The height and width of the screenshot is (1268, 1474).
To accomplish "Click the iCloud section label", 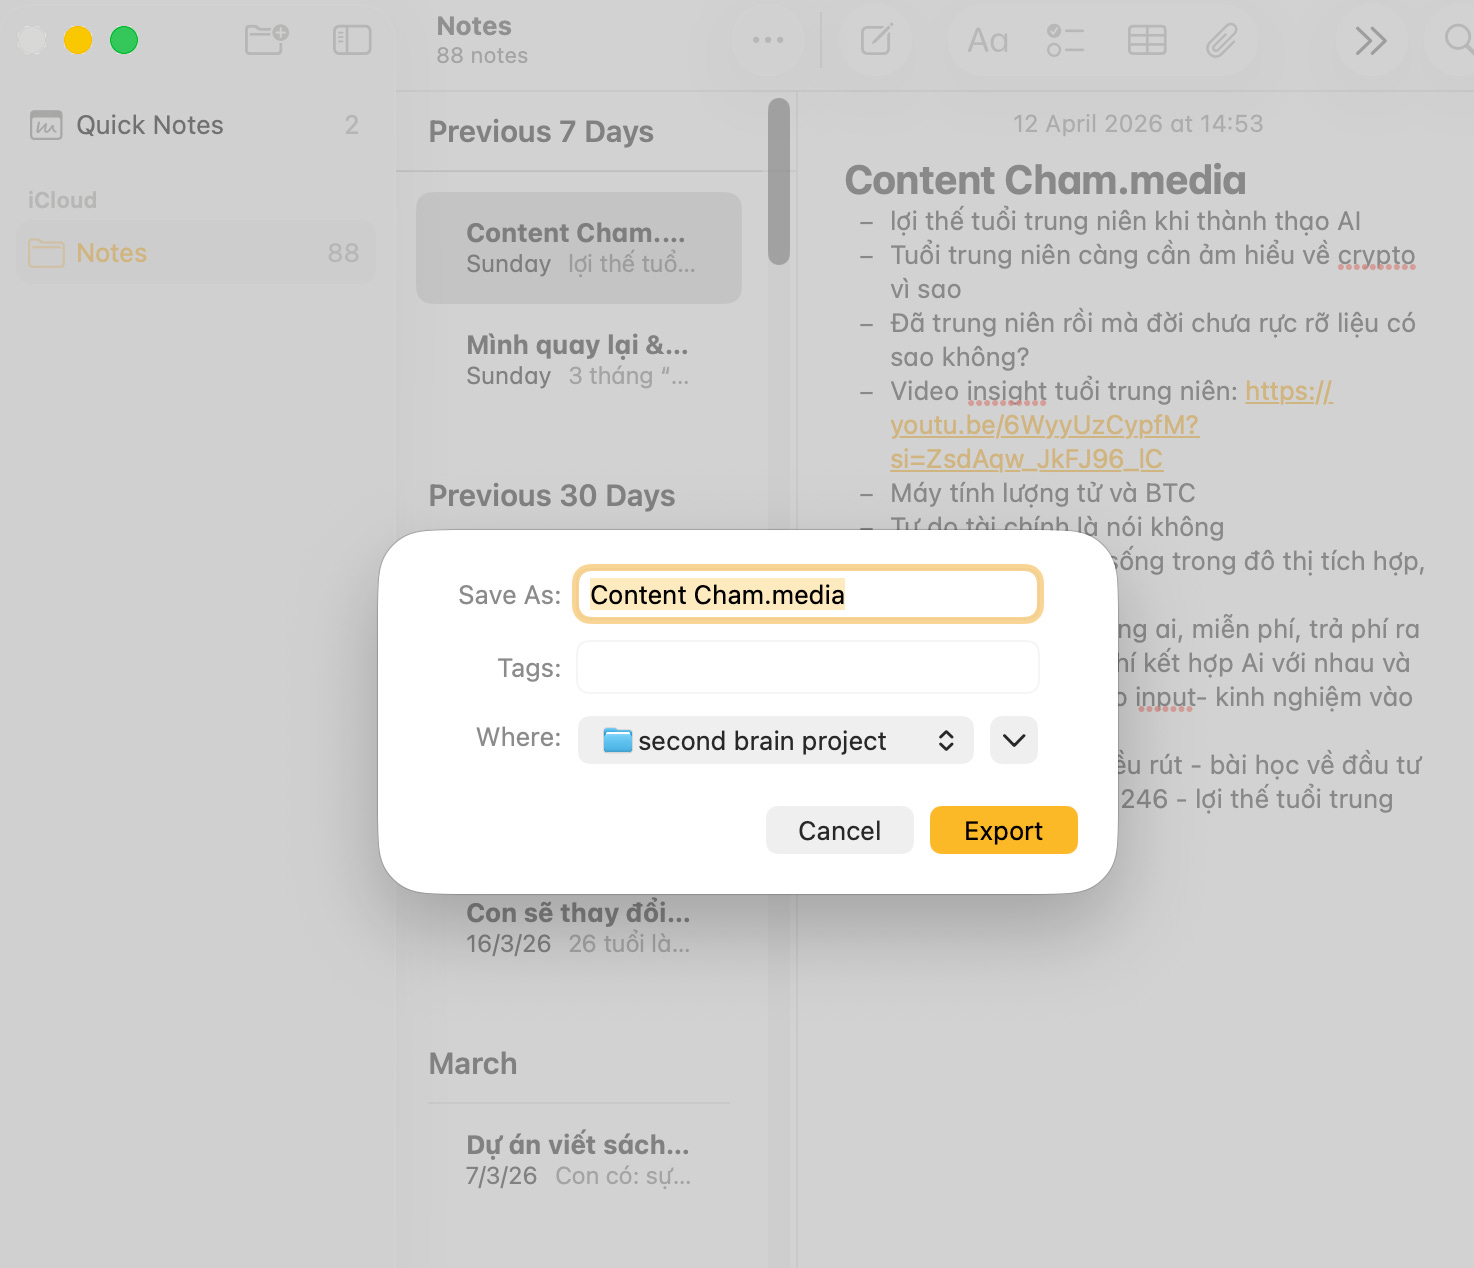I will (62, 200).
